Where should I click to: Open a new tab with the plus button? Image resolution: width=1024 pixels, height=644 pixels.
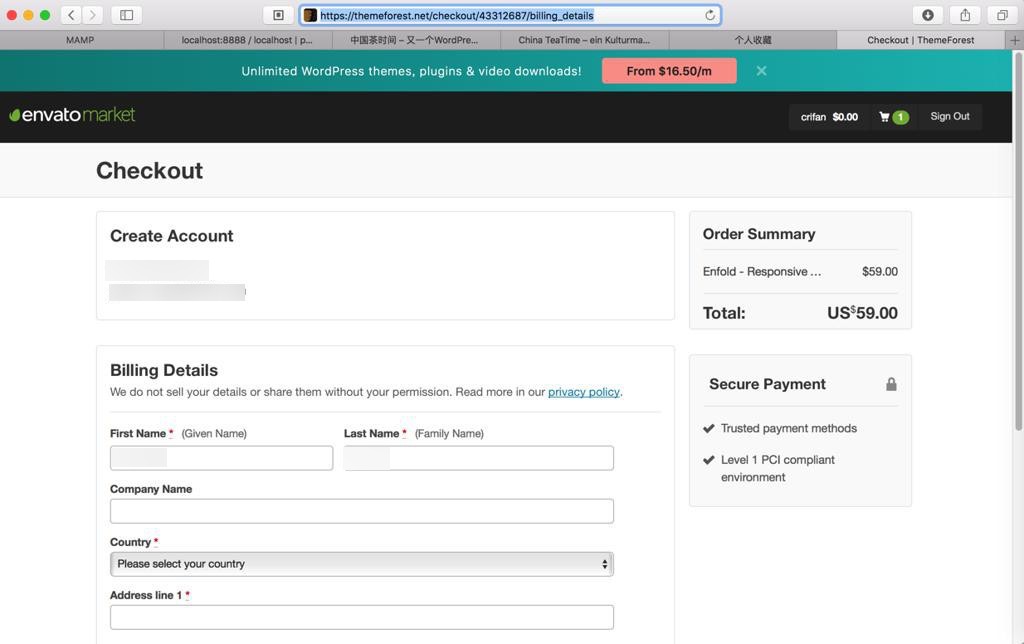point(1015,40)
